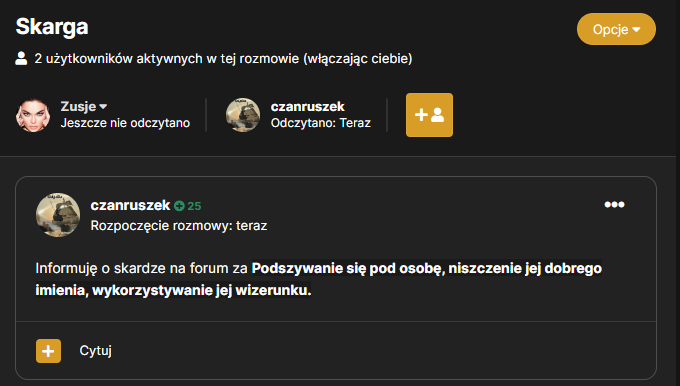
Task: Open czanruszek avatar in participant list
Action: coord(243,115)
